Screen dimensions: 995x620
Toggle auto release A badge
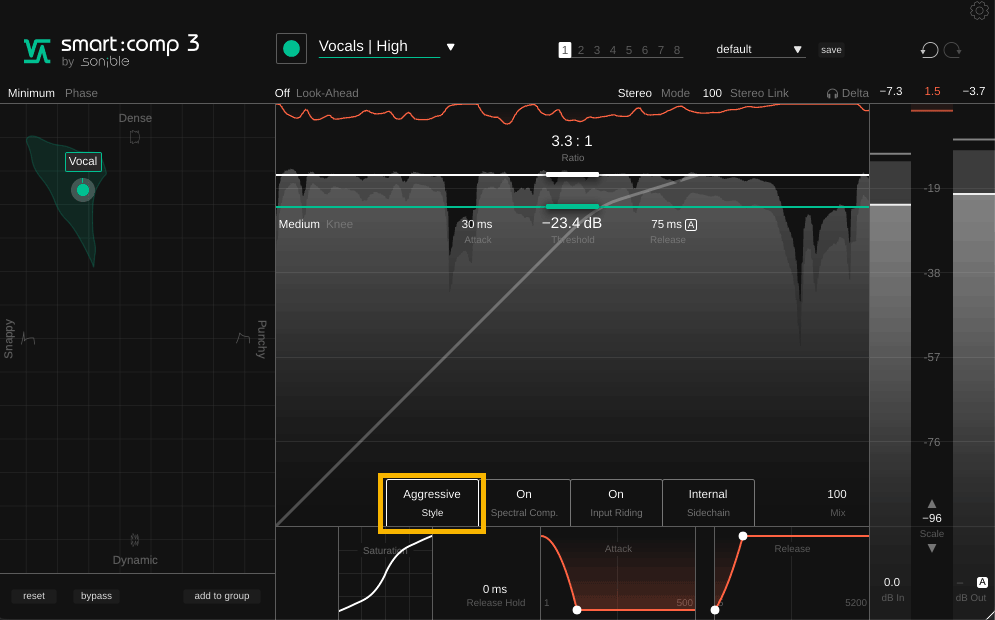tap(691, 225)
